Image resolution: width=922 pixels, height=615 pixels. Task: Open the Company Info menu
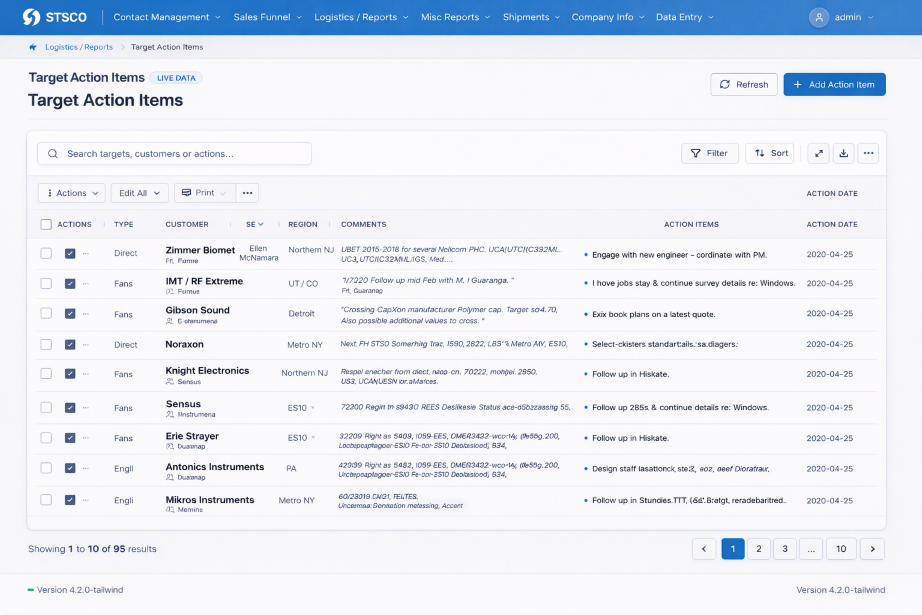[x=608, y=17]
